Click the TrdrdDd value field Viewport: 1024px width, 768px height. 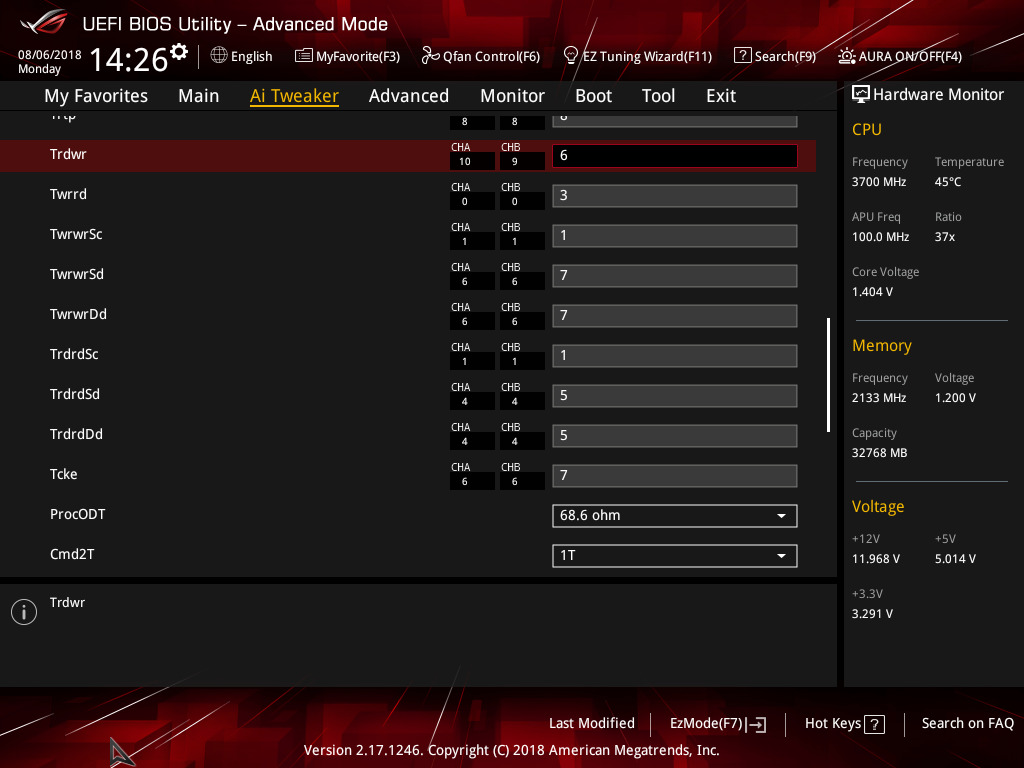coord(675,436)
